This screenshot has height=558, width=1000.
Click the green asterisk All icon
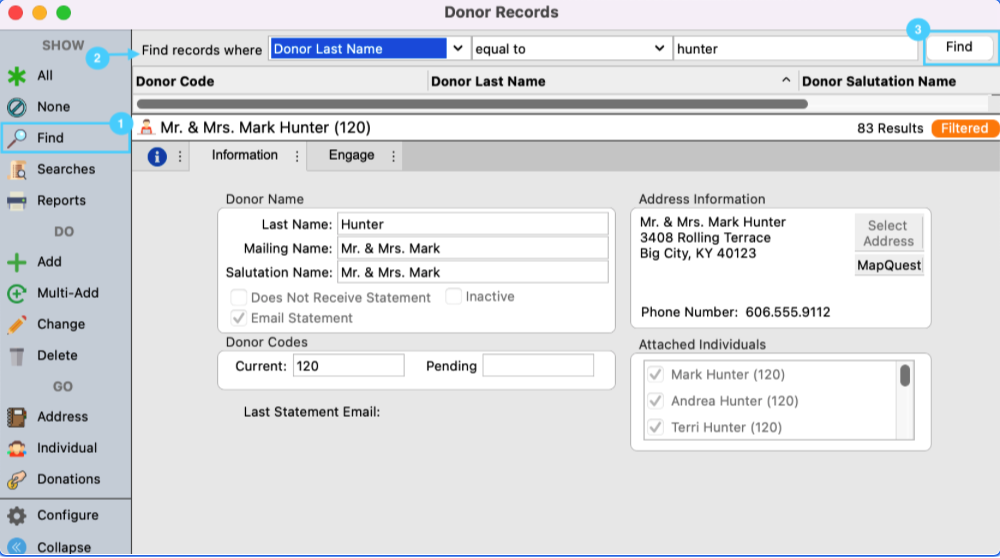tap(17, 76)
